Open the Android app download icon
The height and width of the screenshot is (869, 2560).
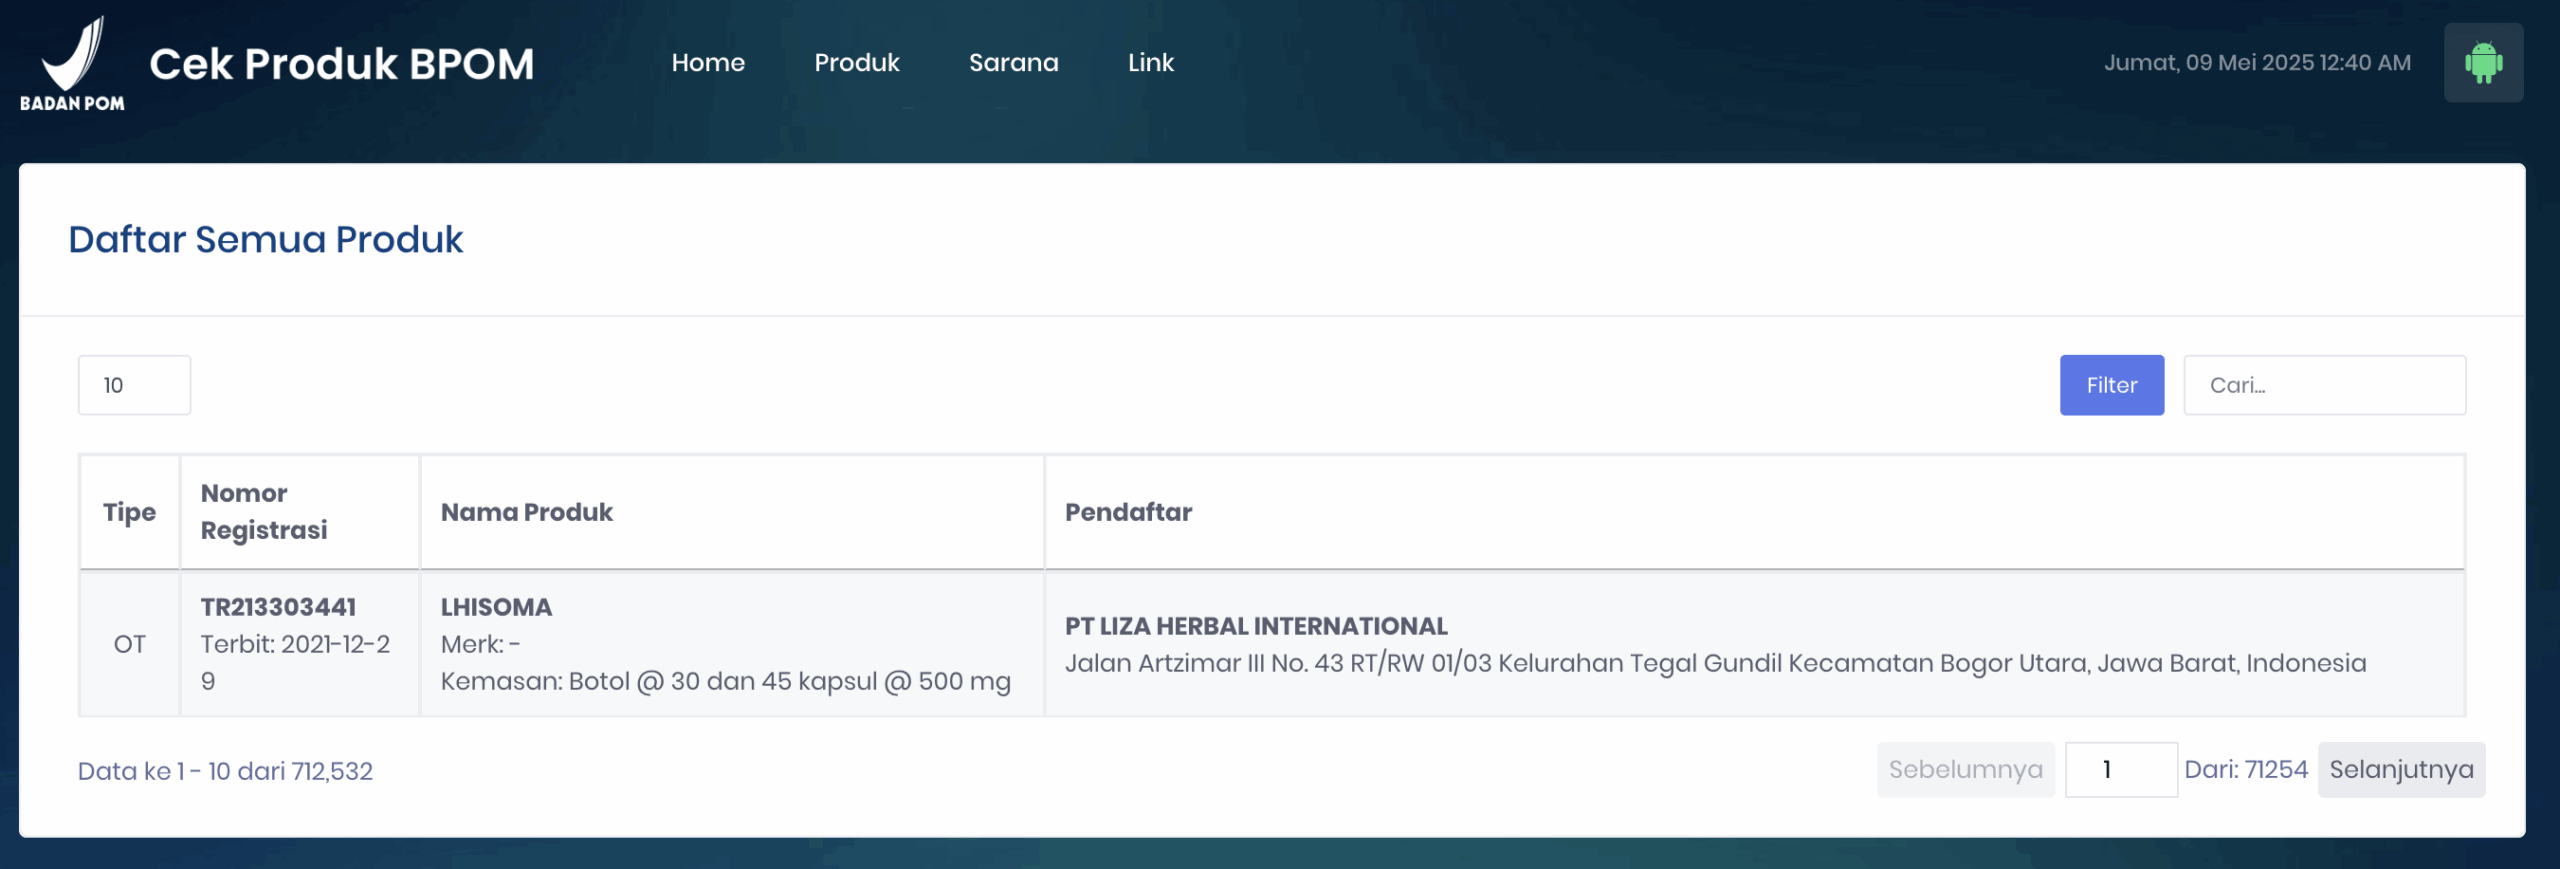(x=2483, y=63)
